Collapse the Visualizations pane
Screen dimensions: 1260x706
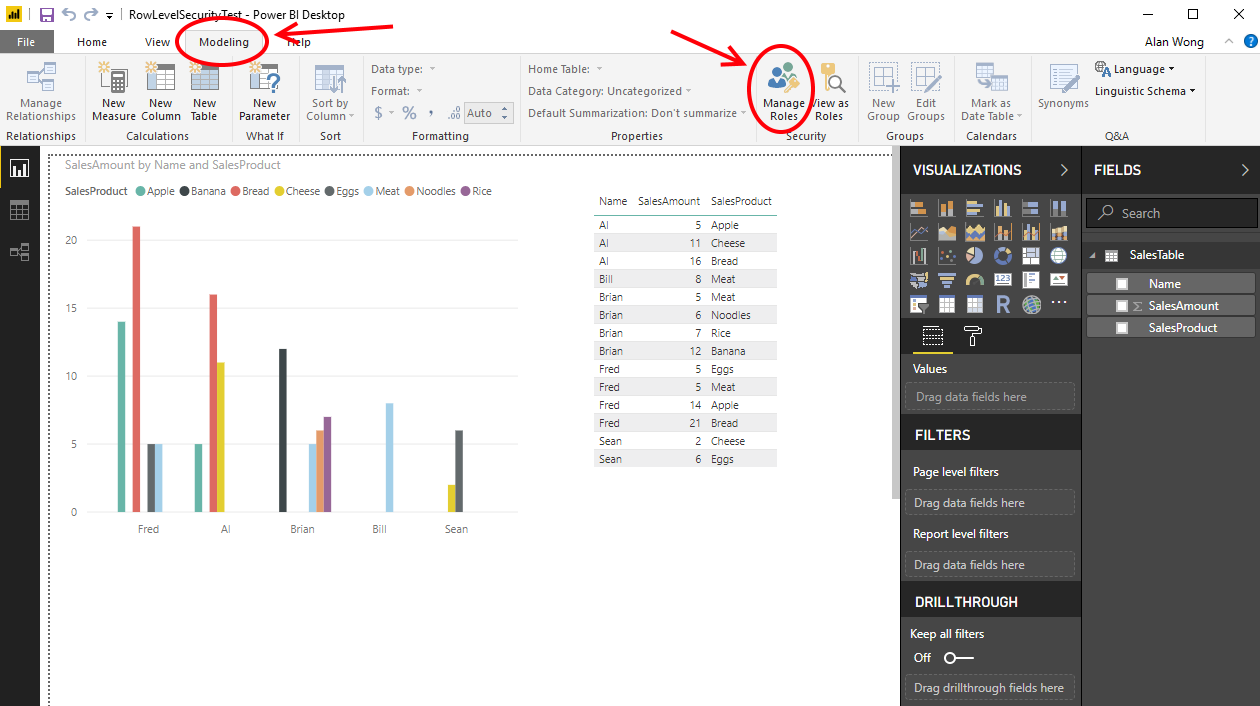1064,170
